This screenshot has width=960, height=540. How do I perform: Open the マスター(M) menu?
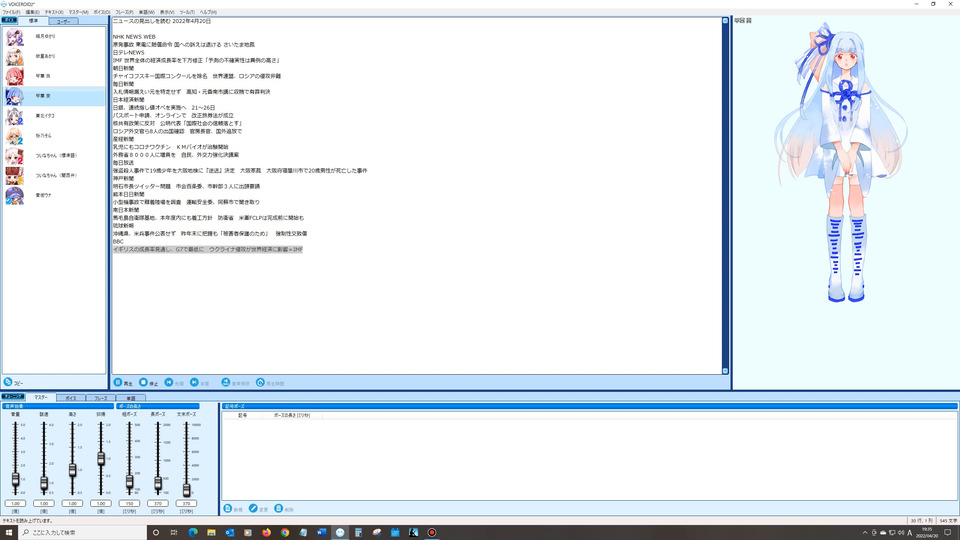pyautogui.click(x=78, y=12)
